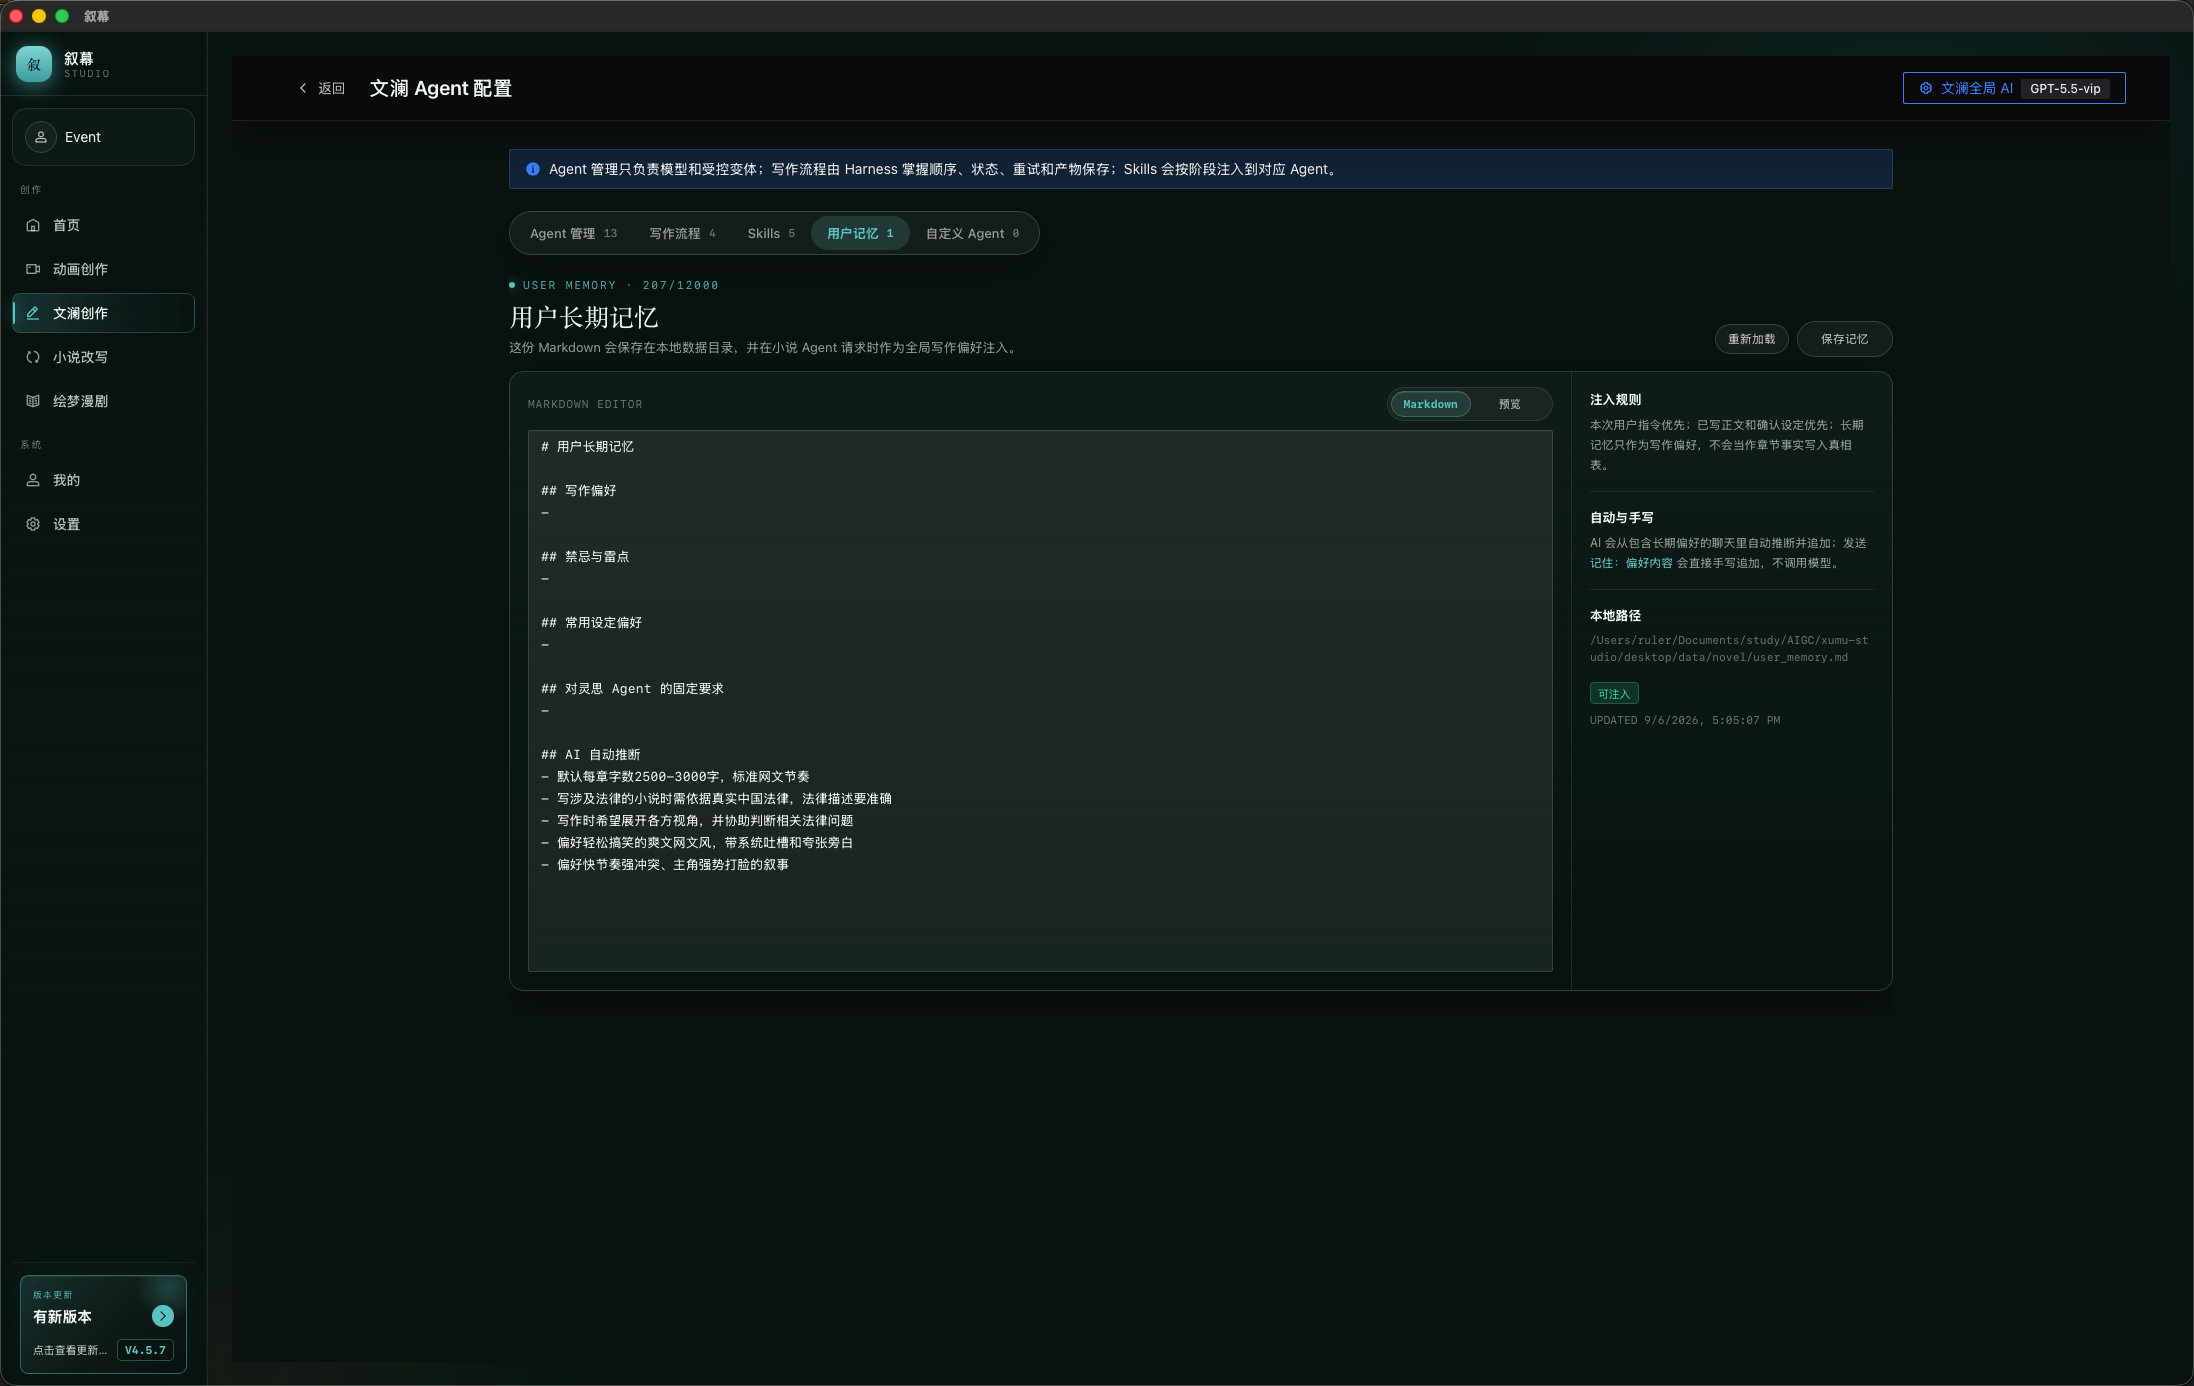Click the '## 写作偏好' heading line
Viewport: 2194px width, 1386px height.
[x=579, y=490]
